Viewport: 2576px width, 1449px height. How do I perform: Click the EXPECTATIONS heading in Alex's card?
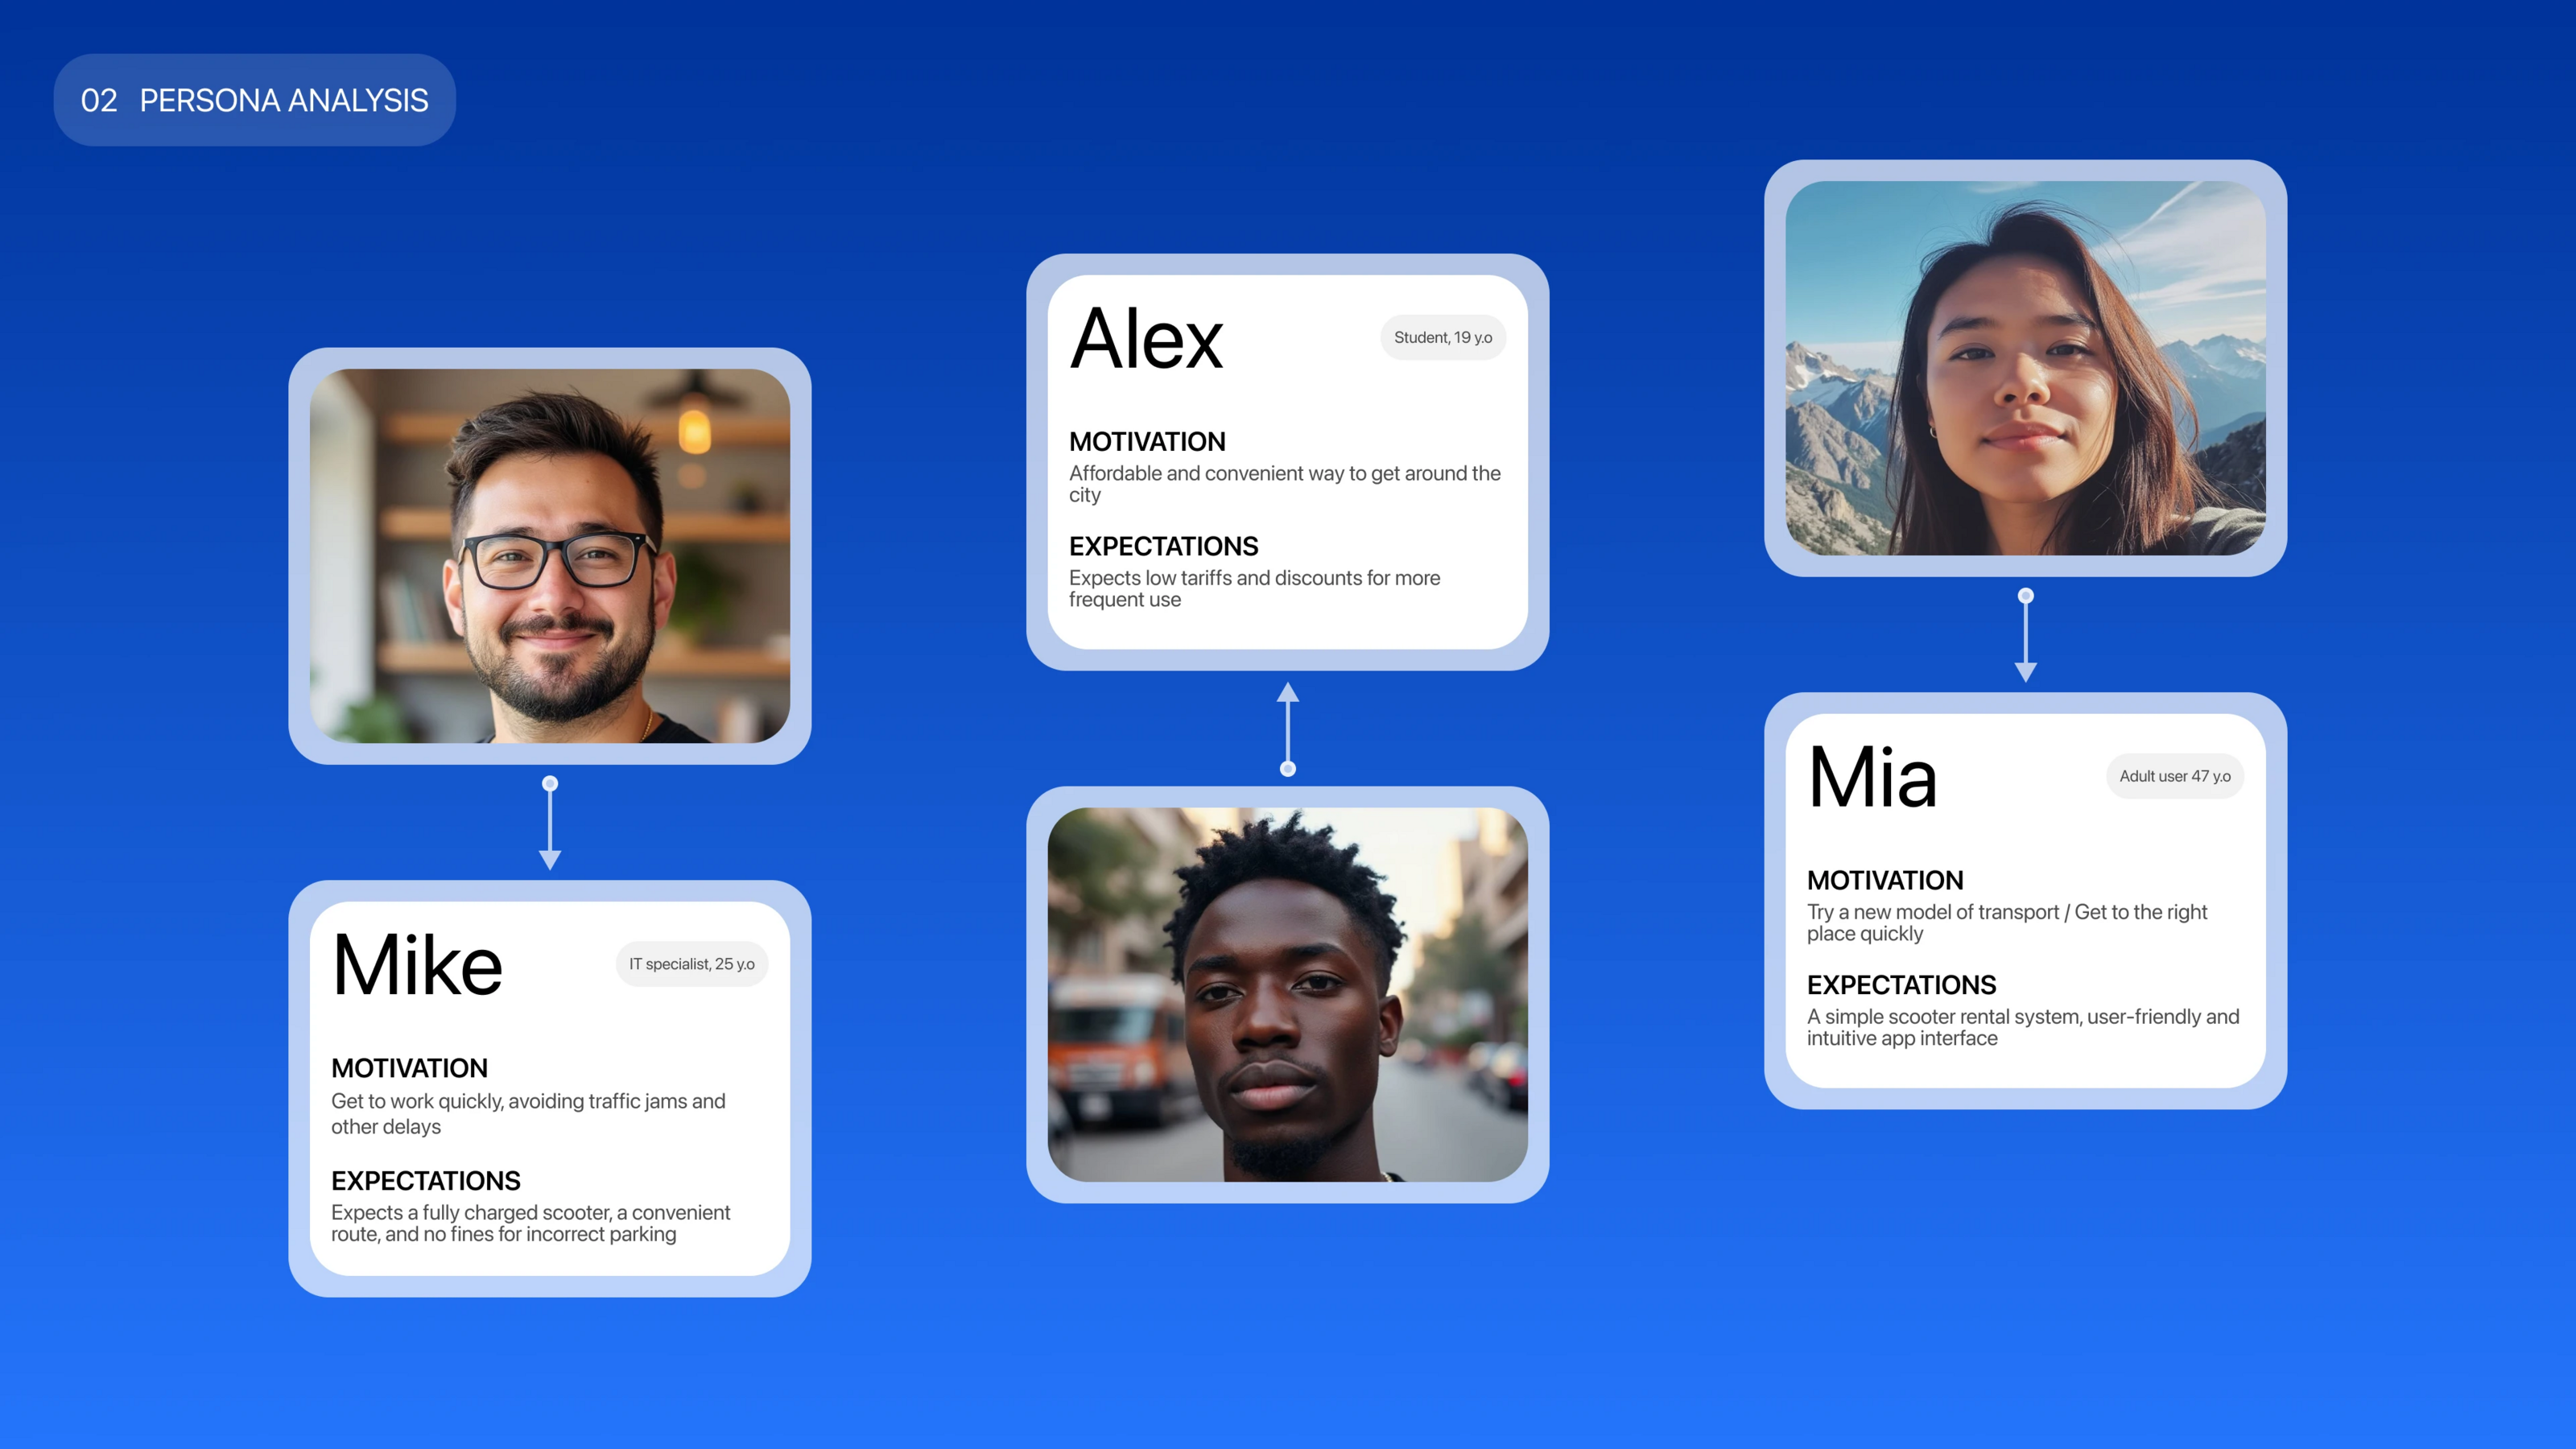coord(1163,546)
